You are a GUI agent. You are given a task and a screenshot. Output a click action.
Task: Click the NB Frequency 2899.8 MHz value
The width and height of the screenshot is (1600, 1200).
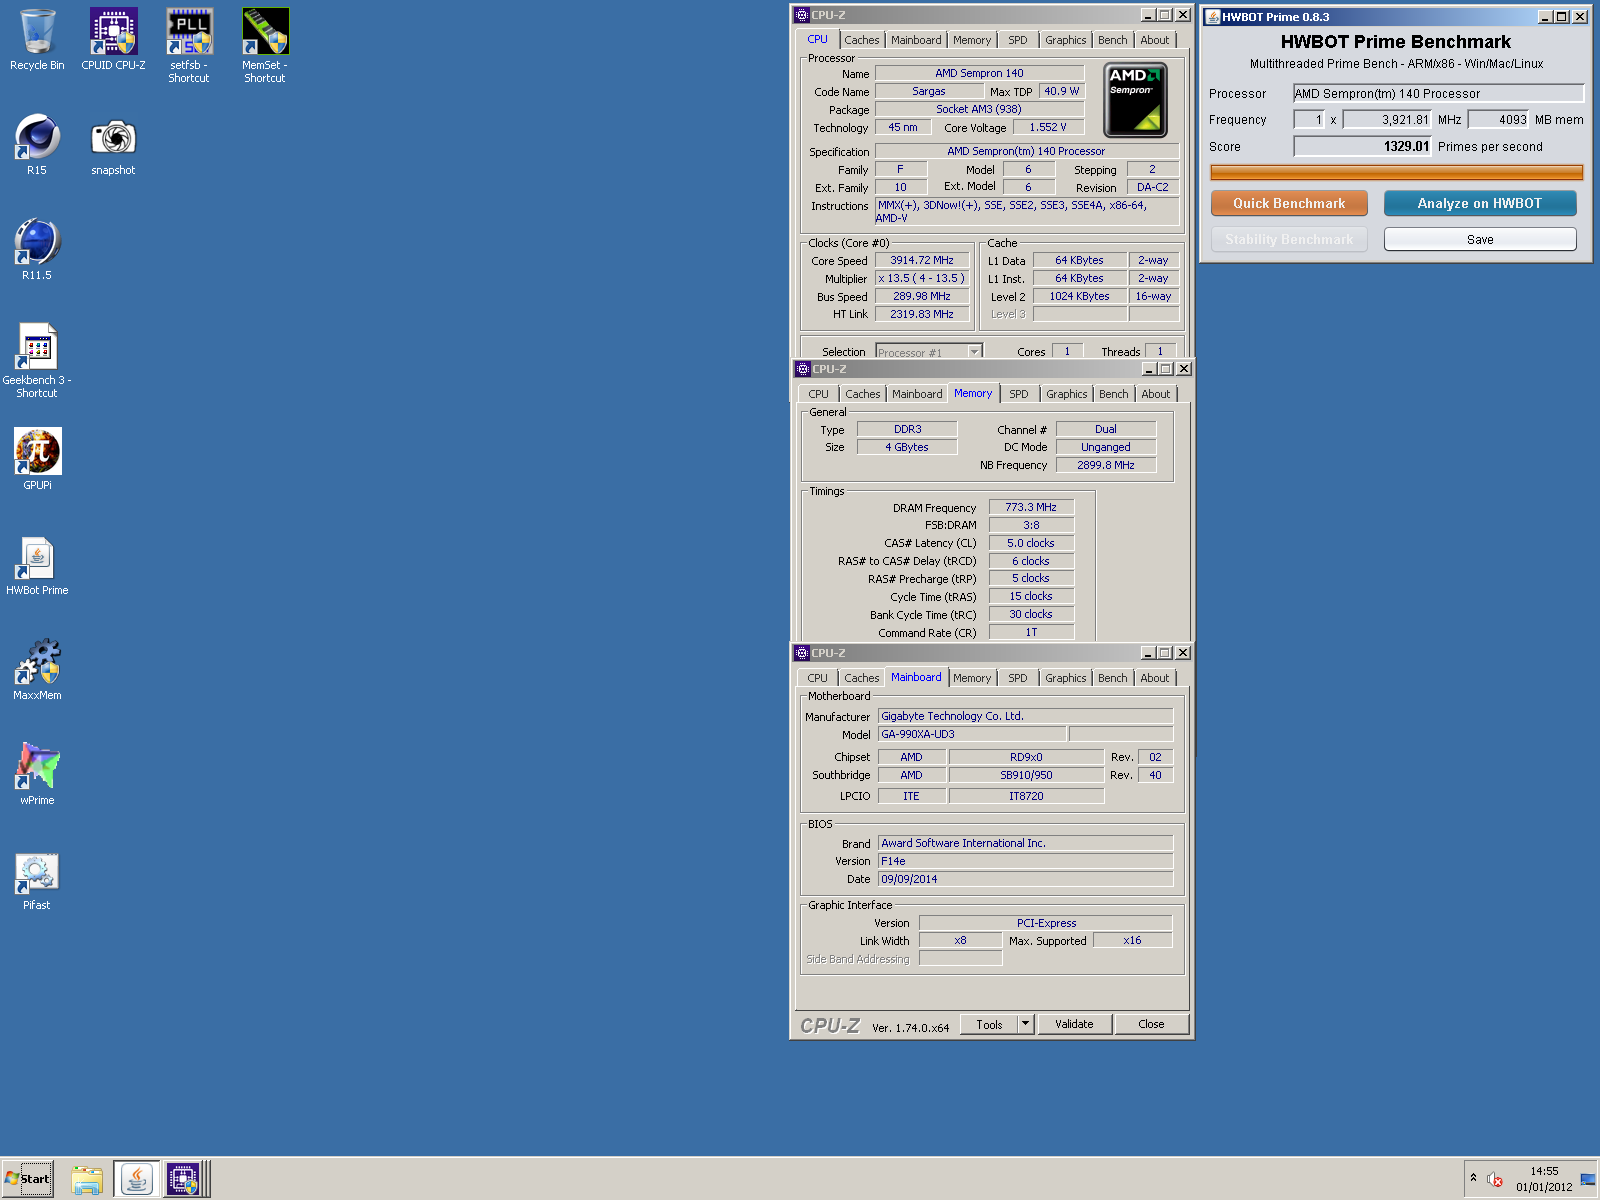[1106, 465]
